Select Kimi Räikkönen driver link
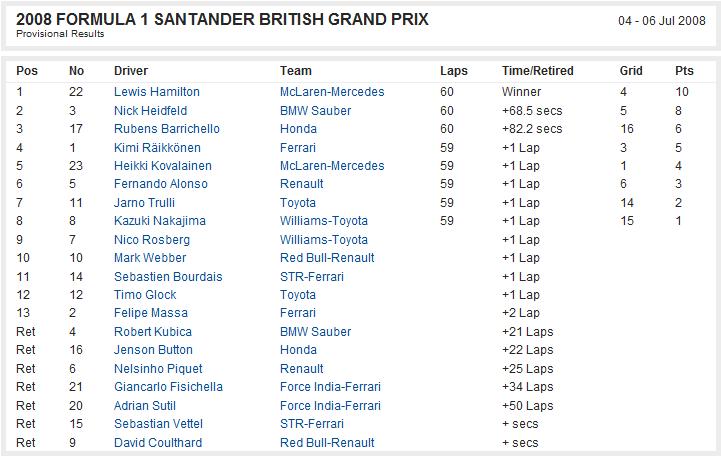Screen dimensions: 721x457 click(x=157, y=148)
